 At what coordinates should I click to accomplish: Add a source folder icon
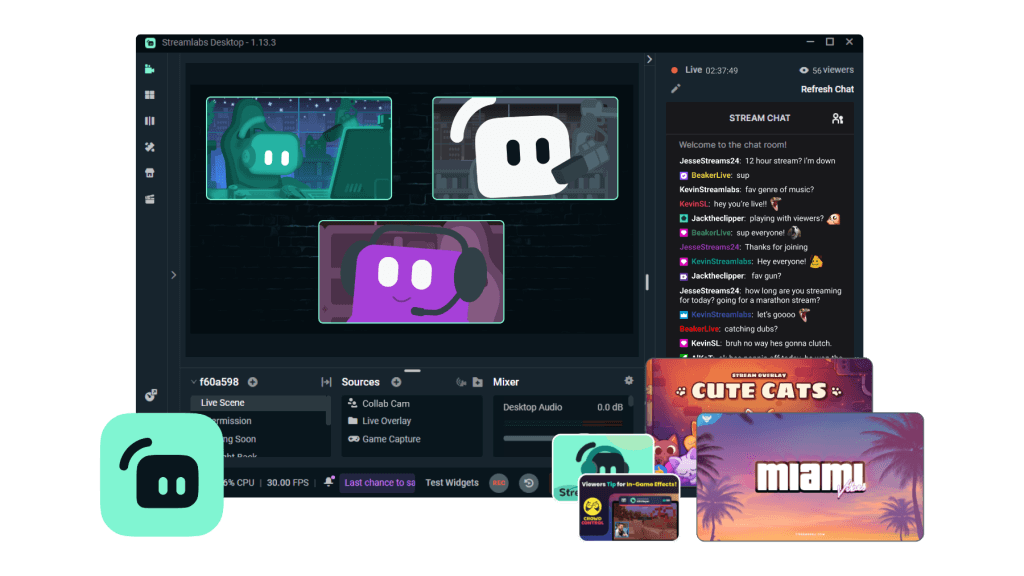[477, 382]
